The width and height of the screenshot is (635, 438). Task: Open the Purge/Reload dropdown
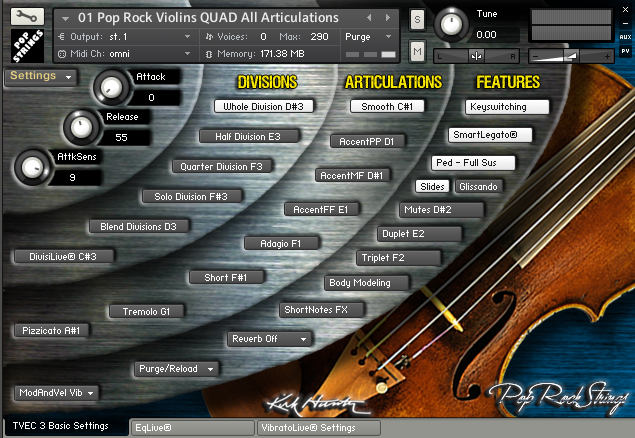[x=176, y=369]
